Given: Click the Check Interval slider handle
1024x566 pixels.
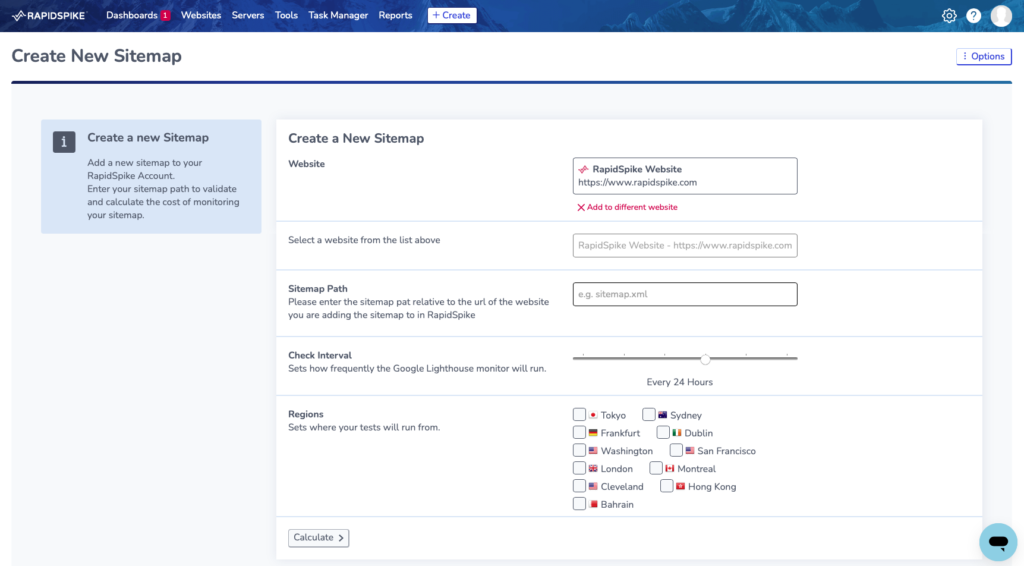Looking at the screenshot, I should click(705, 359).
